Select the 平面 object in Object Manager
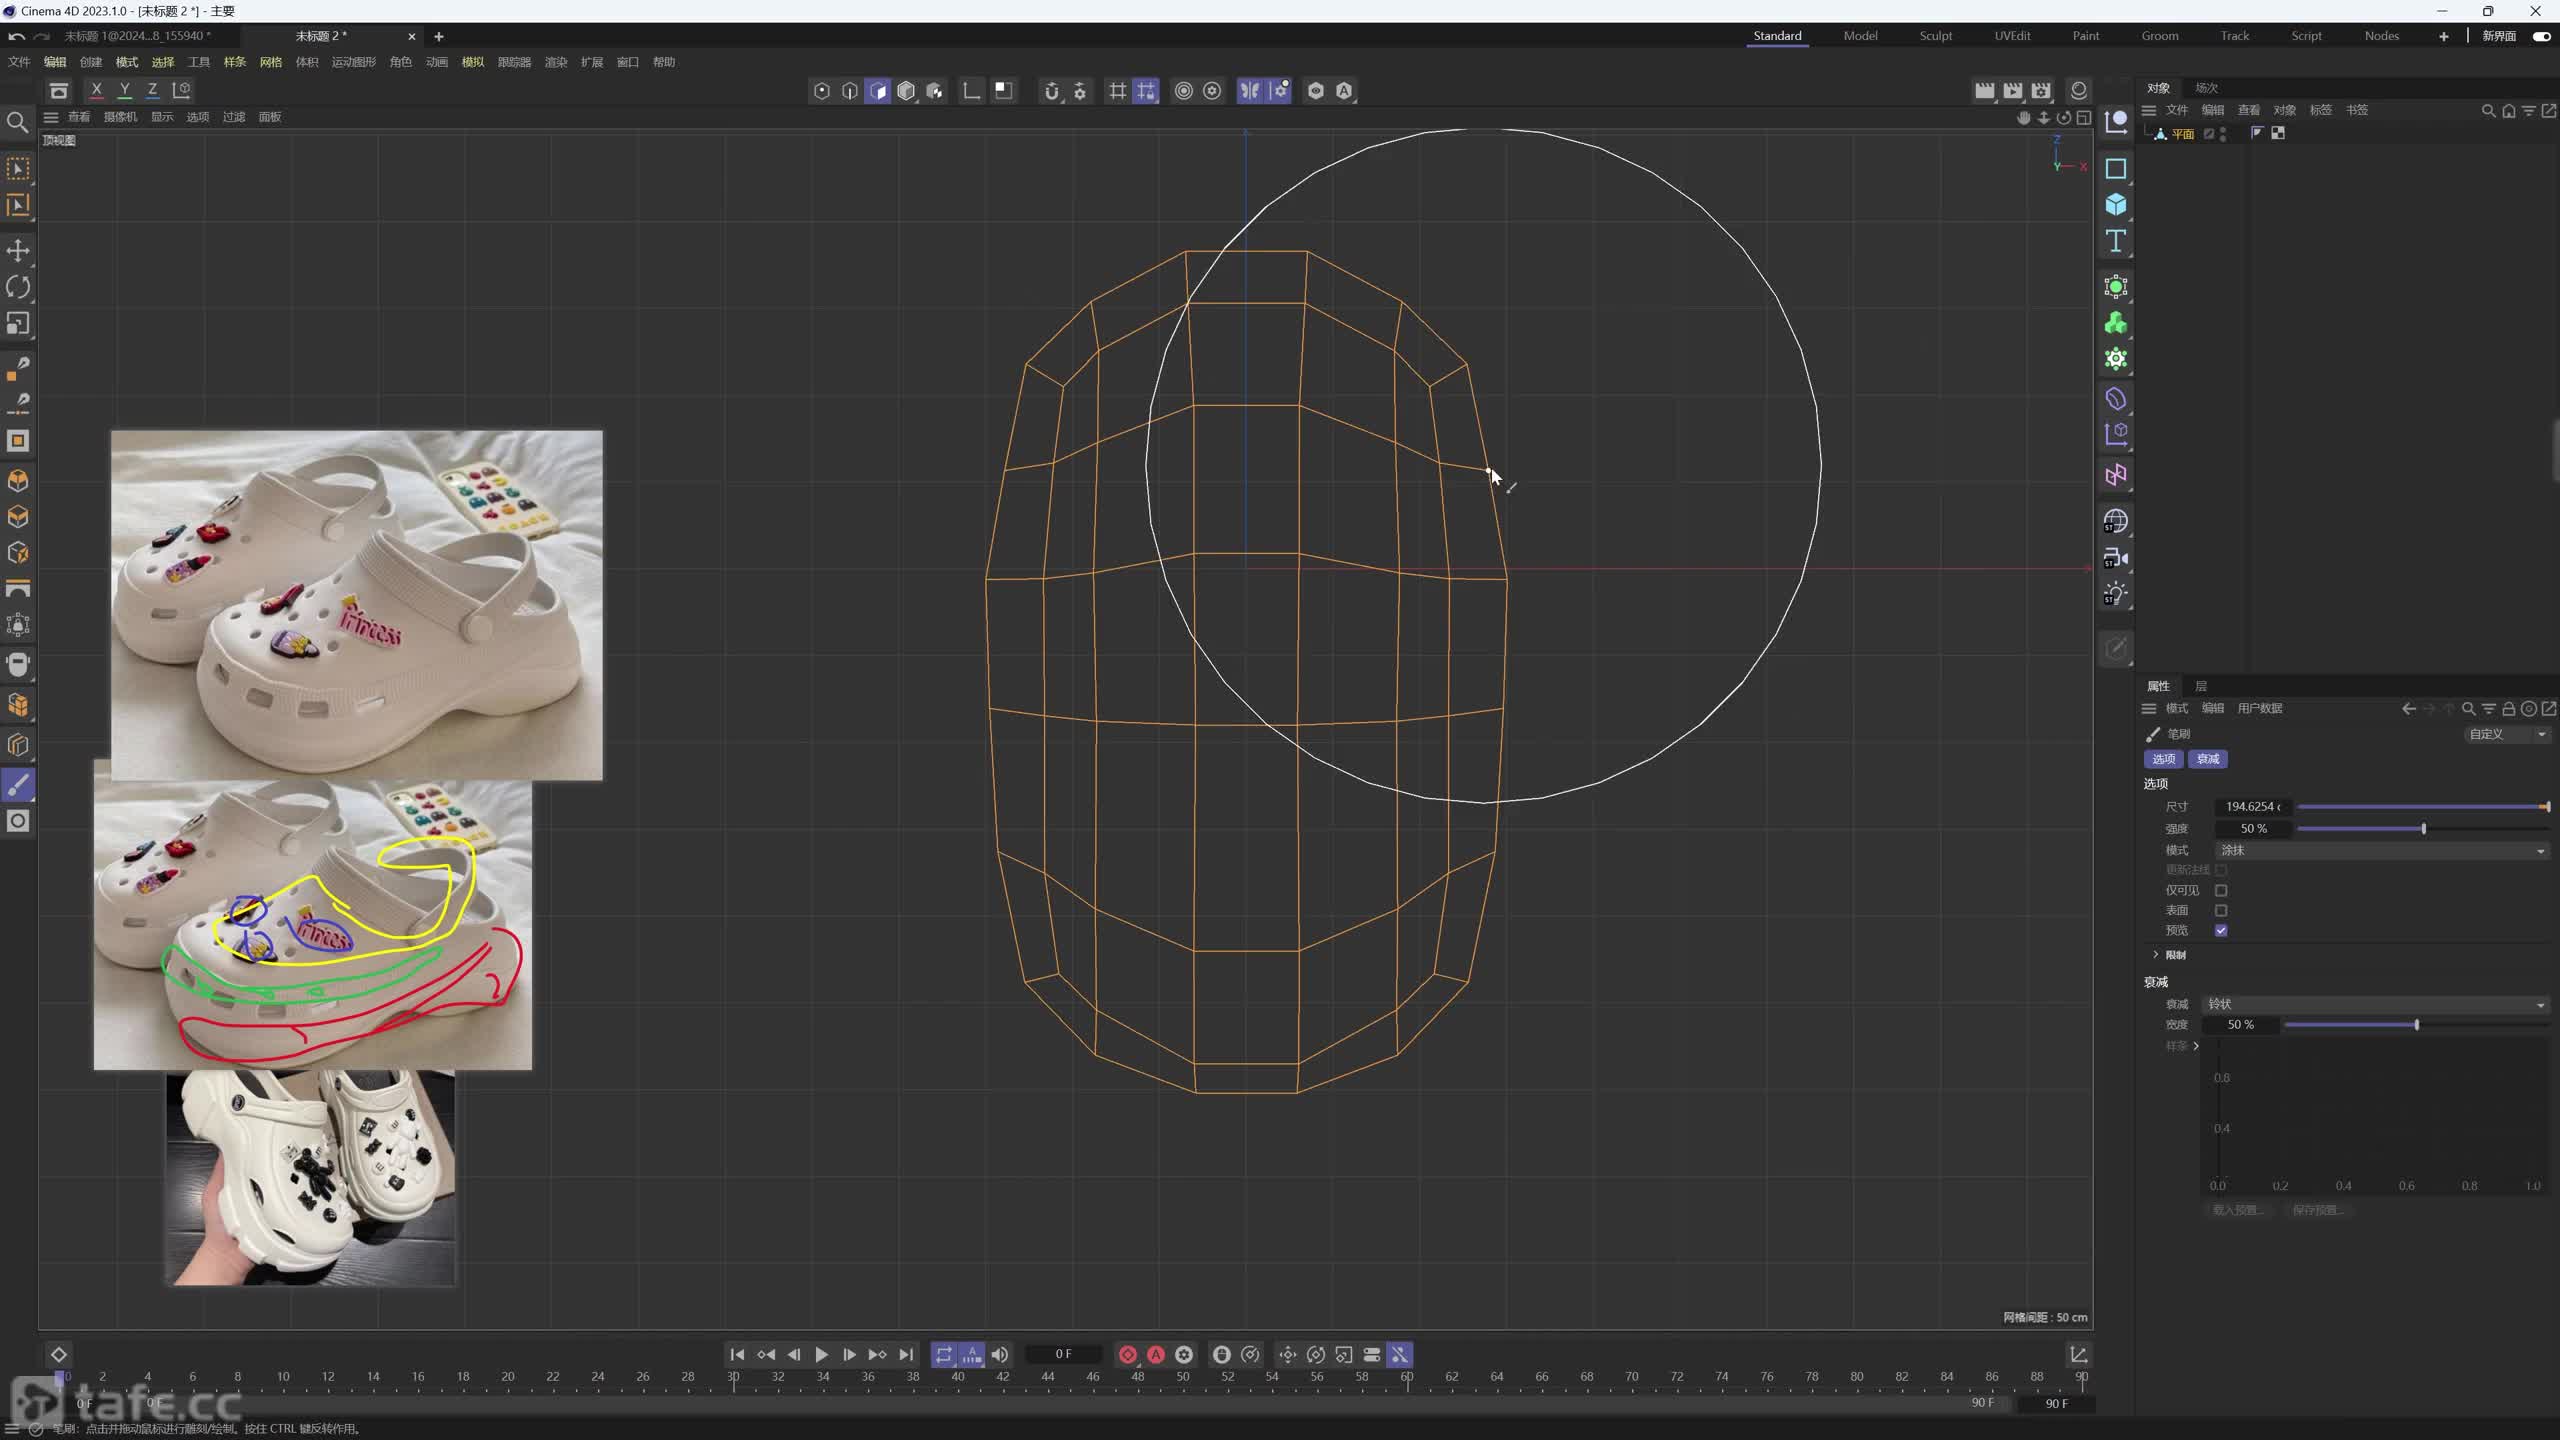 point(2183,134)
